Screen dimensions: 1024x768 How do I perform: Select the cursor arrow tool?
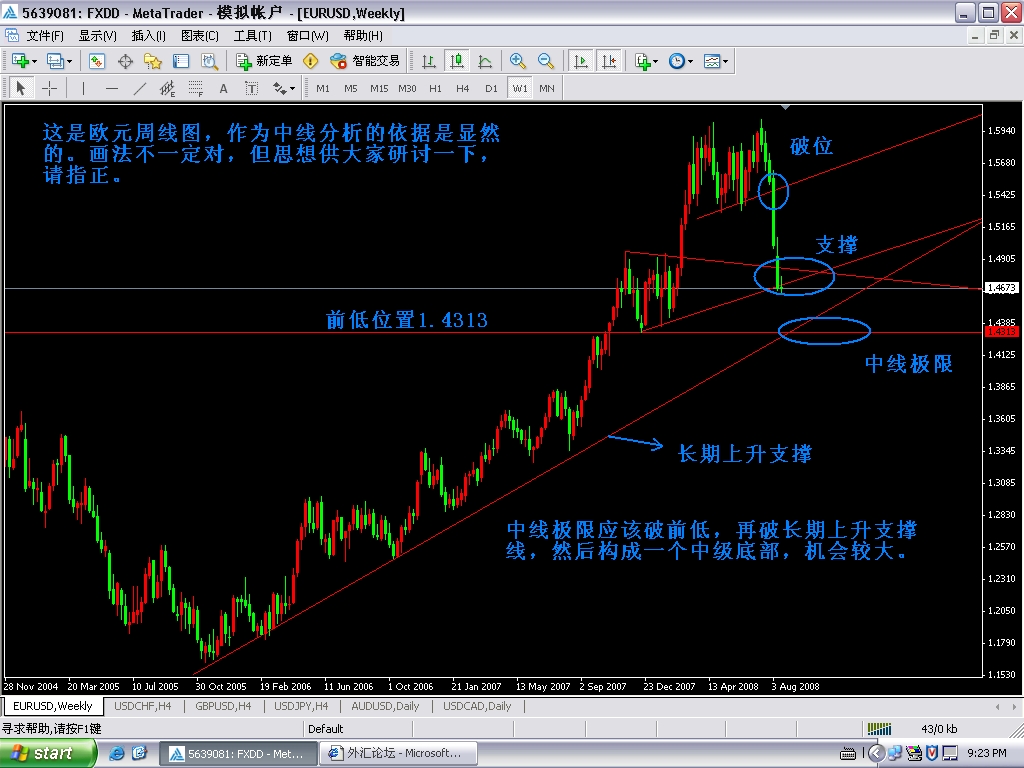[x=21, y=88]
